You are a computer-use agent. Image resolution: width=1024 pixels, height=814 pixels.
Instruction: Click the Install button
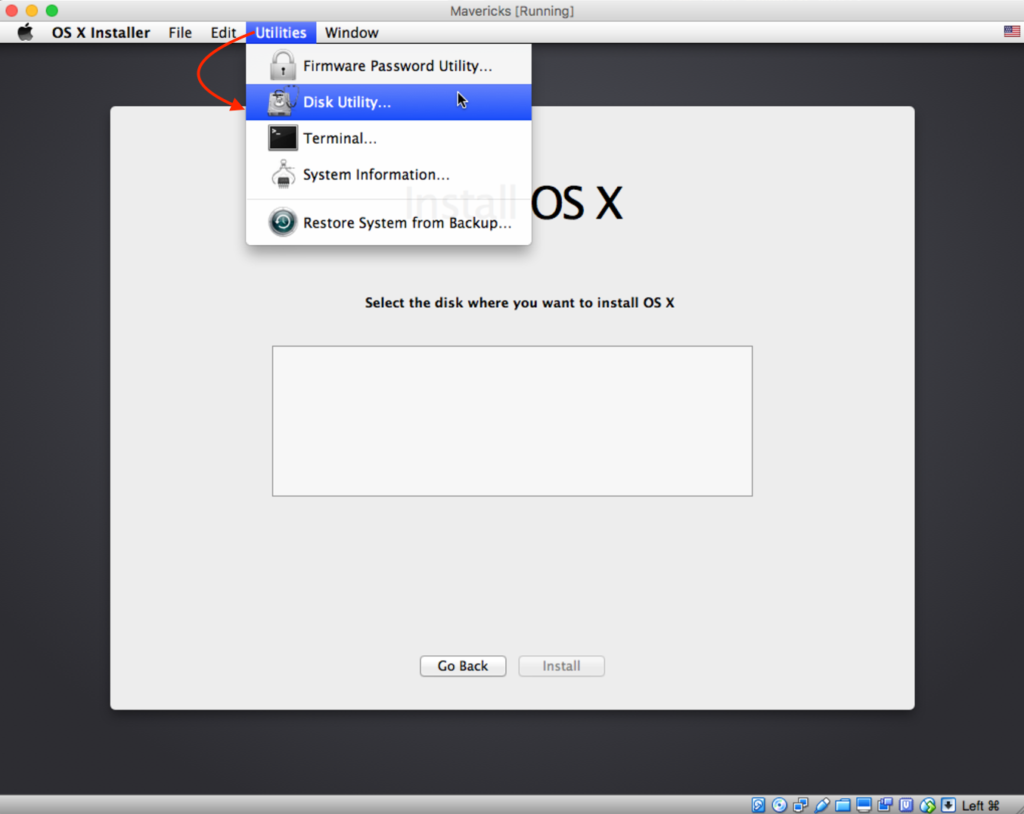(x=561, y=666)
